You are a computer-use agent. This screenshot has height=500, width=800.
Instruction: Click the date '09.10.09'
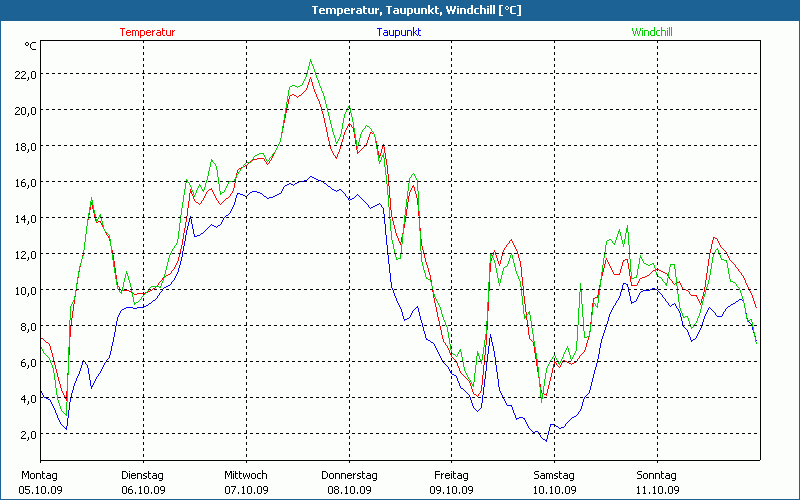(451, 490)
